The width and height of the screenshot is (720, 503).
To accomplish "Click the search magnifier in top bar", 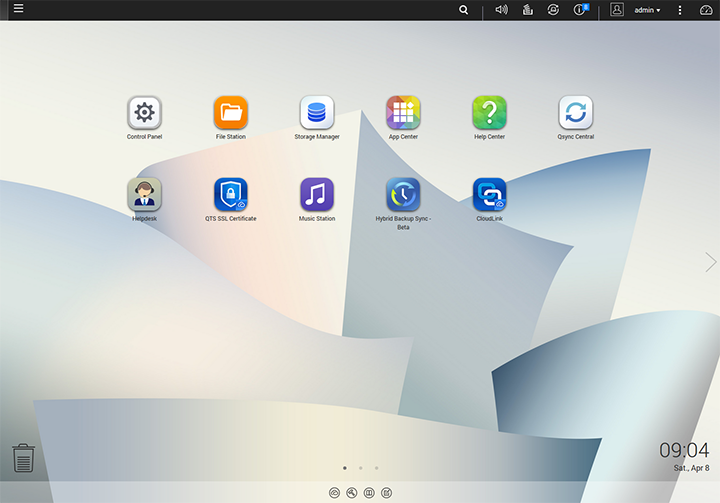I will pyautogui.click(x=463, y=10).
